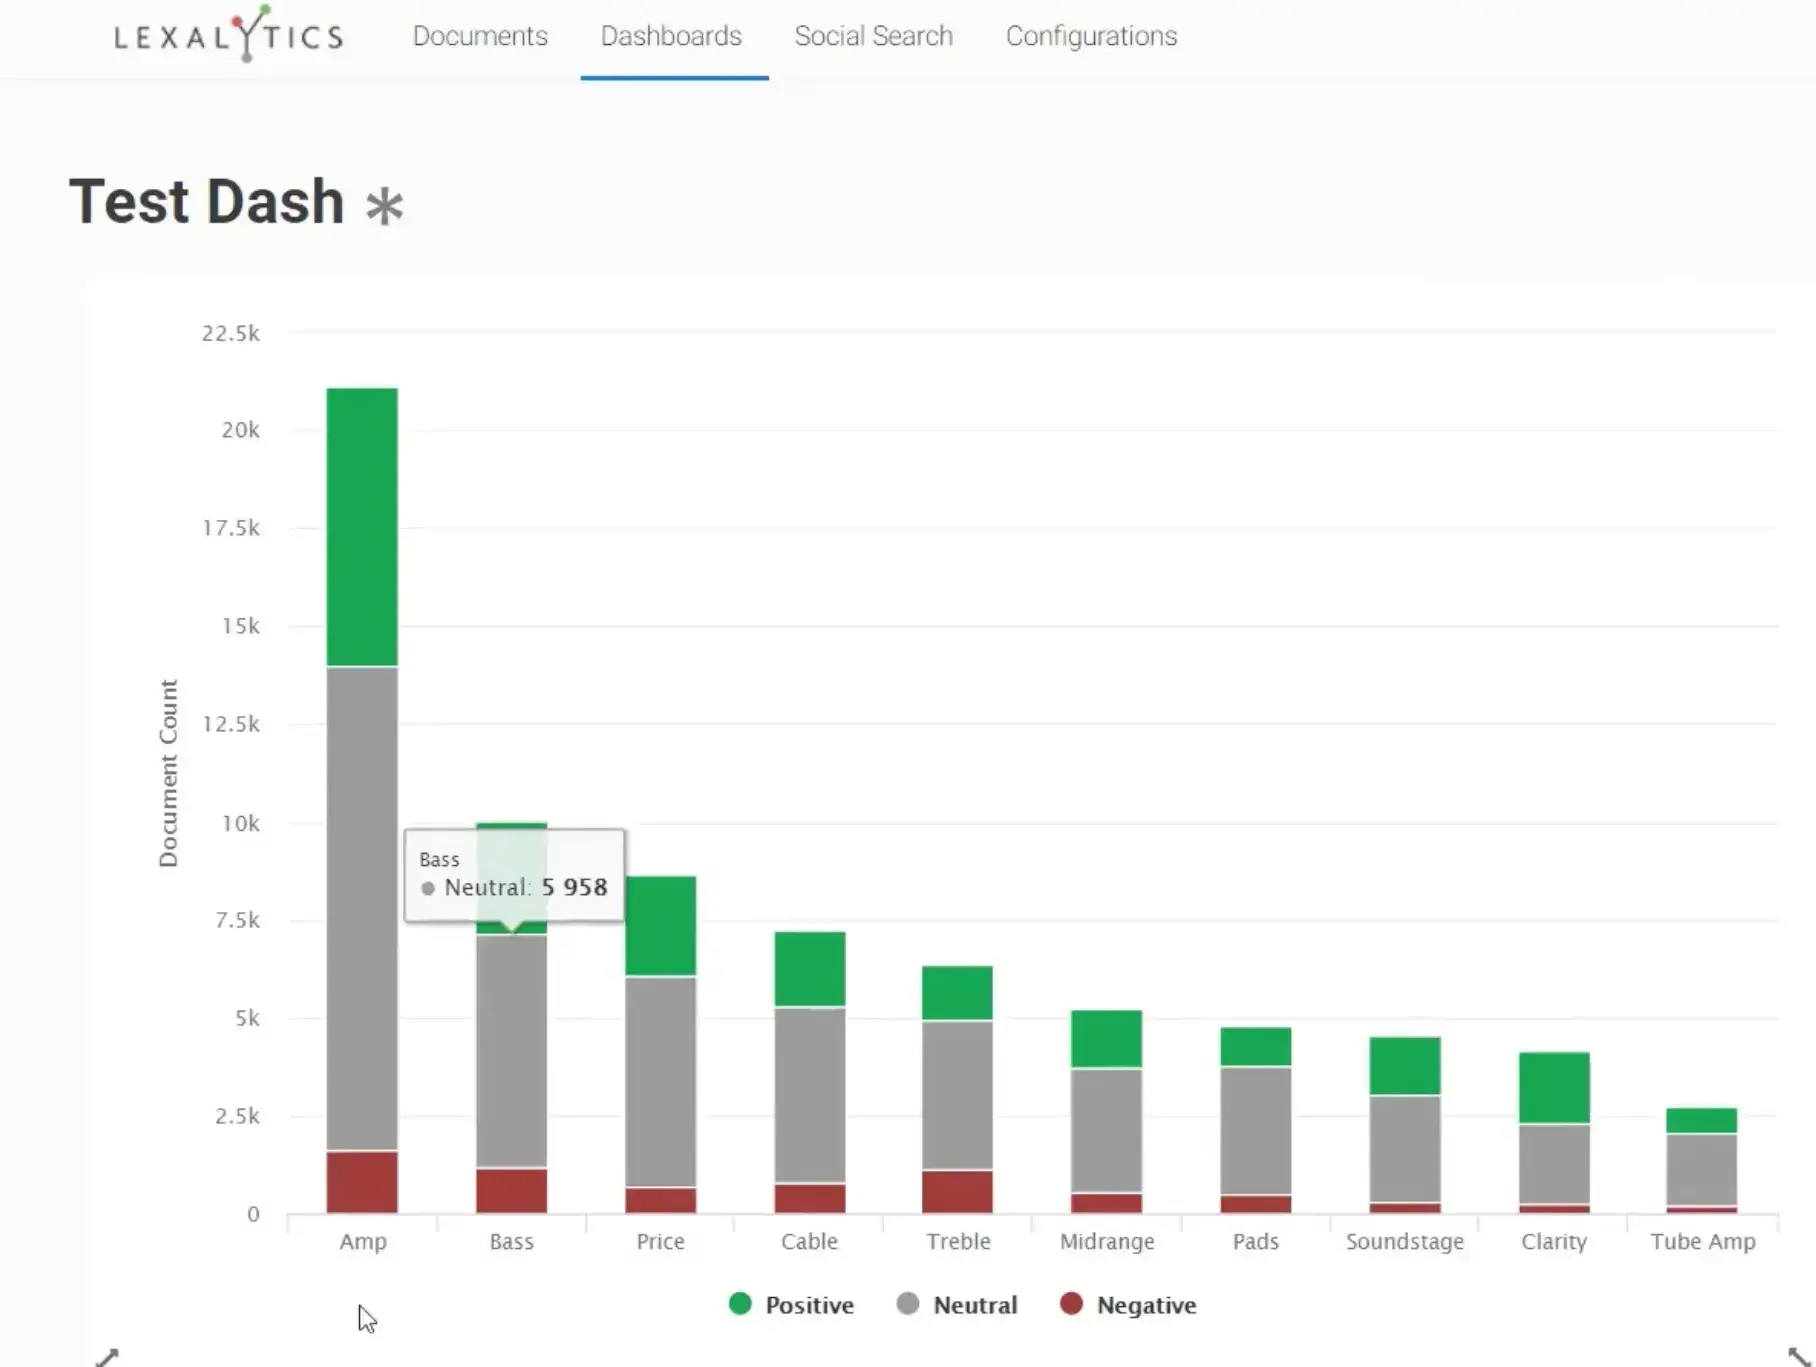Toggle the Negative series in legend
This screenshot has height=1367, width=1816.
pyautogui.click(x=1128, y=1305)
